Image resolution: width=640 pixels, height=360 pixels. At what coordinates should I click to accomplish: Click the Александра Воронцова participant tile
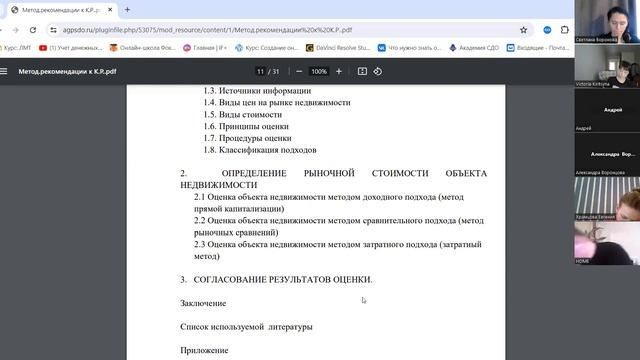(x=607, y=155)
